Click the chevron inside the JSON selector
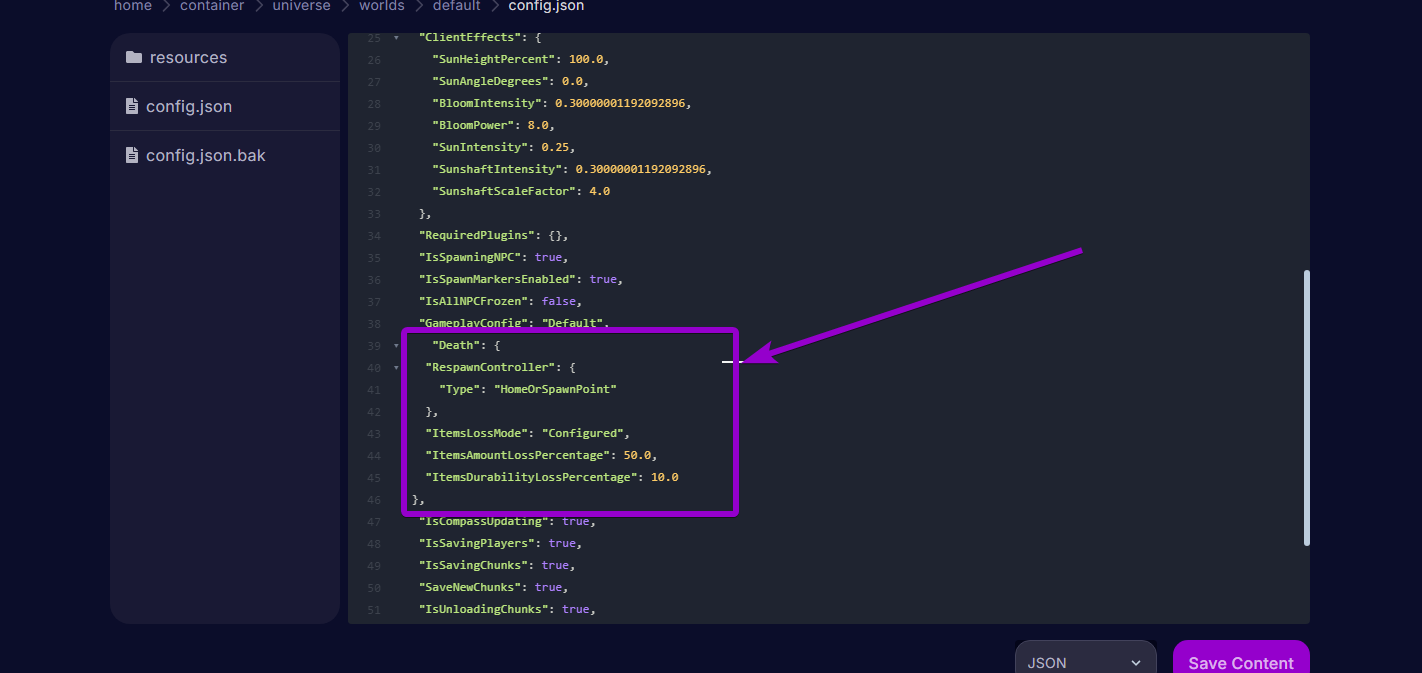Image resolution: width=1422 pixels, height=673 pixels. coord(1135,662)
